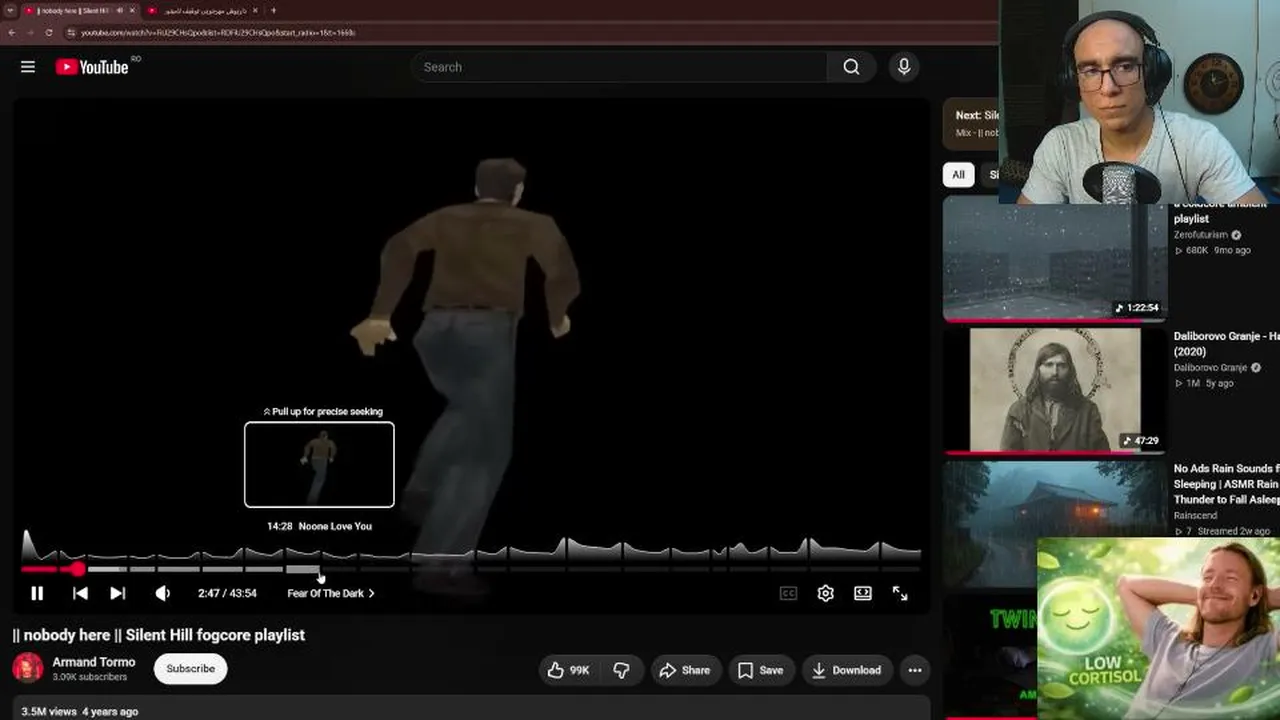
Task: Open the tab search dropdown arrow
Action: [9, 10]
